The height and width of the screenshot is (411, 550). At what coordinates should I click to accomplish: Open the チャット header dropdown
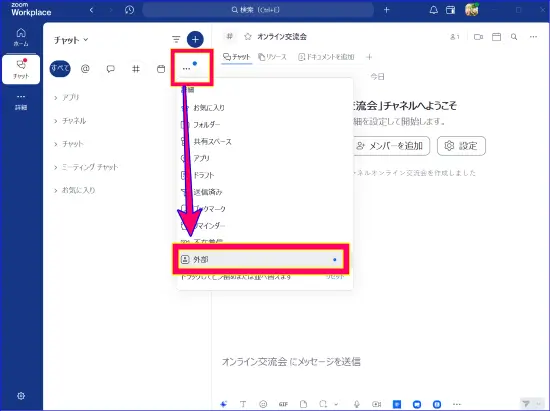(71, 40)
